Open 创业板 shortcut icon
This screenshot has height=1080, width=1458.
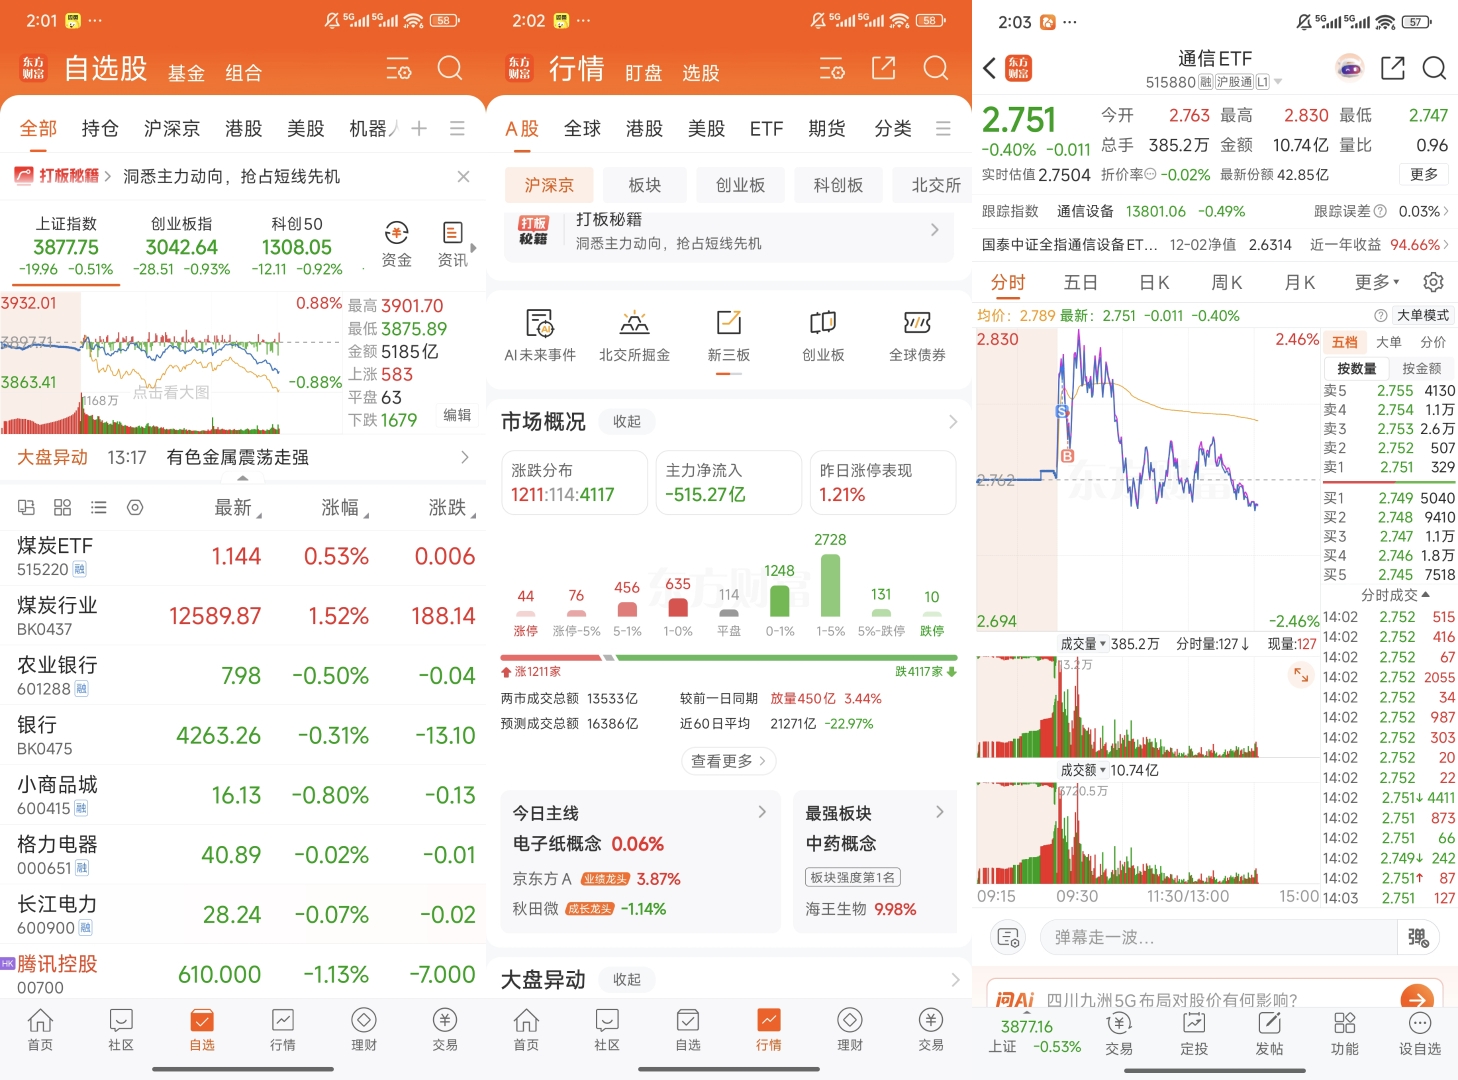tap(823, 335)
